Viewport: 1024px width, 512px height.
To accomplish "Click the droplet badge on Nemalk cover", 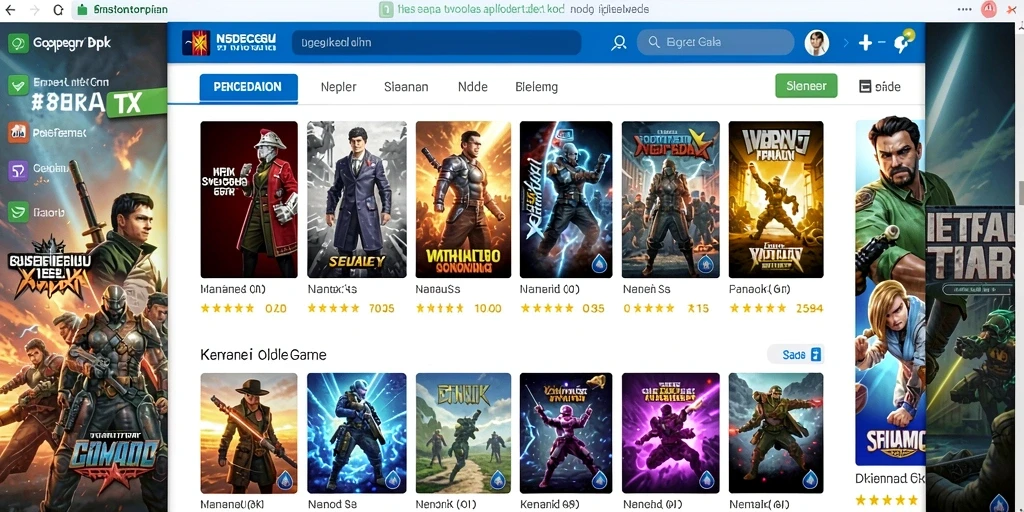I will tap(809, 481).
